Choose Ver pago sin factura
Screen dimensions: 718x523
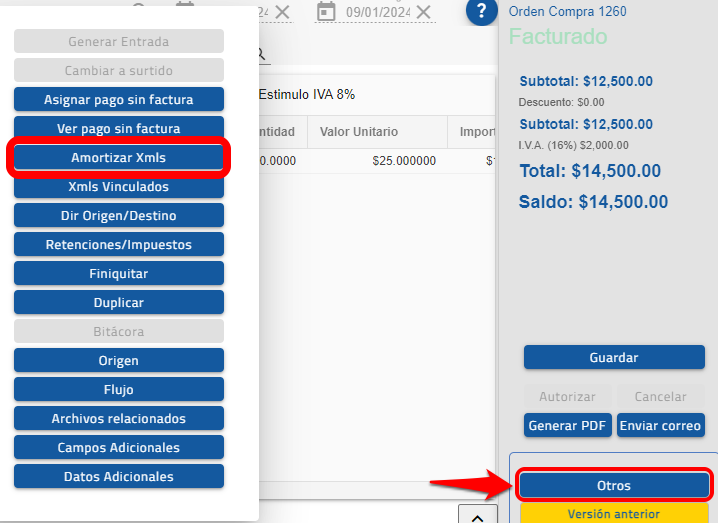click(119, 129)
